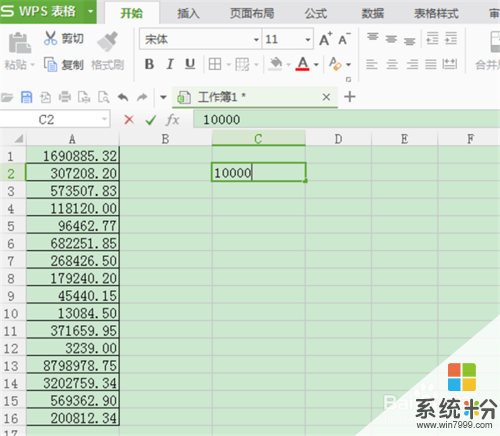This screenshot has height=436, width=500.
Task: Open fill color dropdown arrow
Action: [288, 64]
